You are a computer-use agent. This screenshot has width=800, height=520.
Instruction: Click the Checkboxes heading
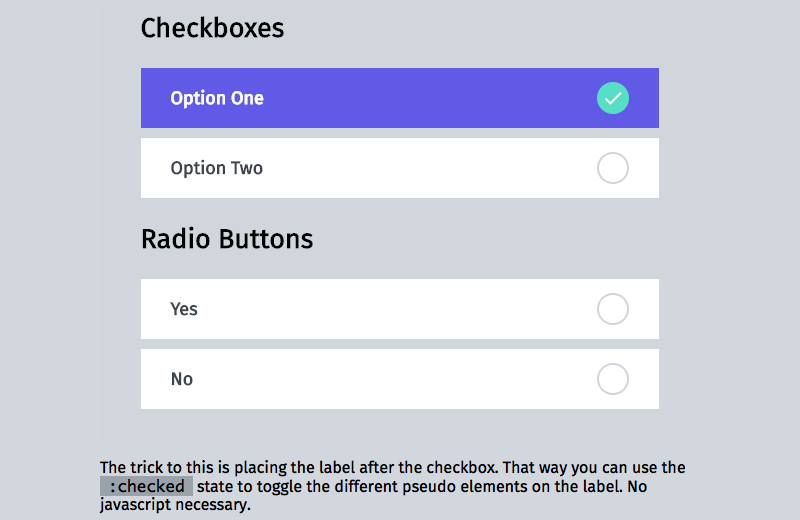[x=212, y=28]
